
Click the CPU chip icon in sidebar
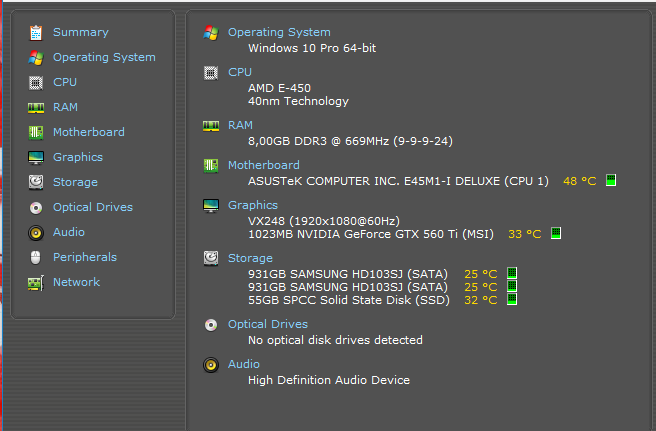tap(36, 82)
